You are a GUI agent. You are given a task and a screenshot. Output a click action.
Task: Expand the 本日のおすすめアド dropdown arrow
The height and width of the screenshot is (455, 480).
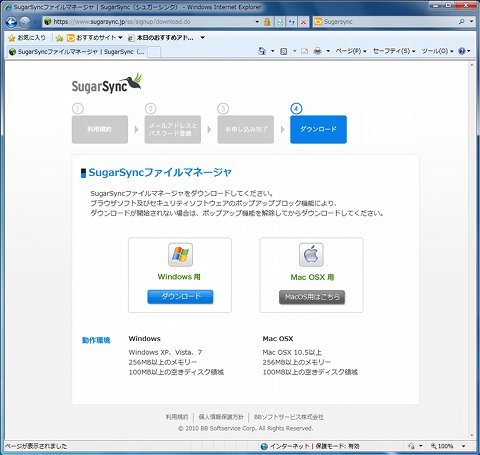pyautogui.click(x=202, y=38)
